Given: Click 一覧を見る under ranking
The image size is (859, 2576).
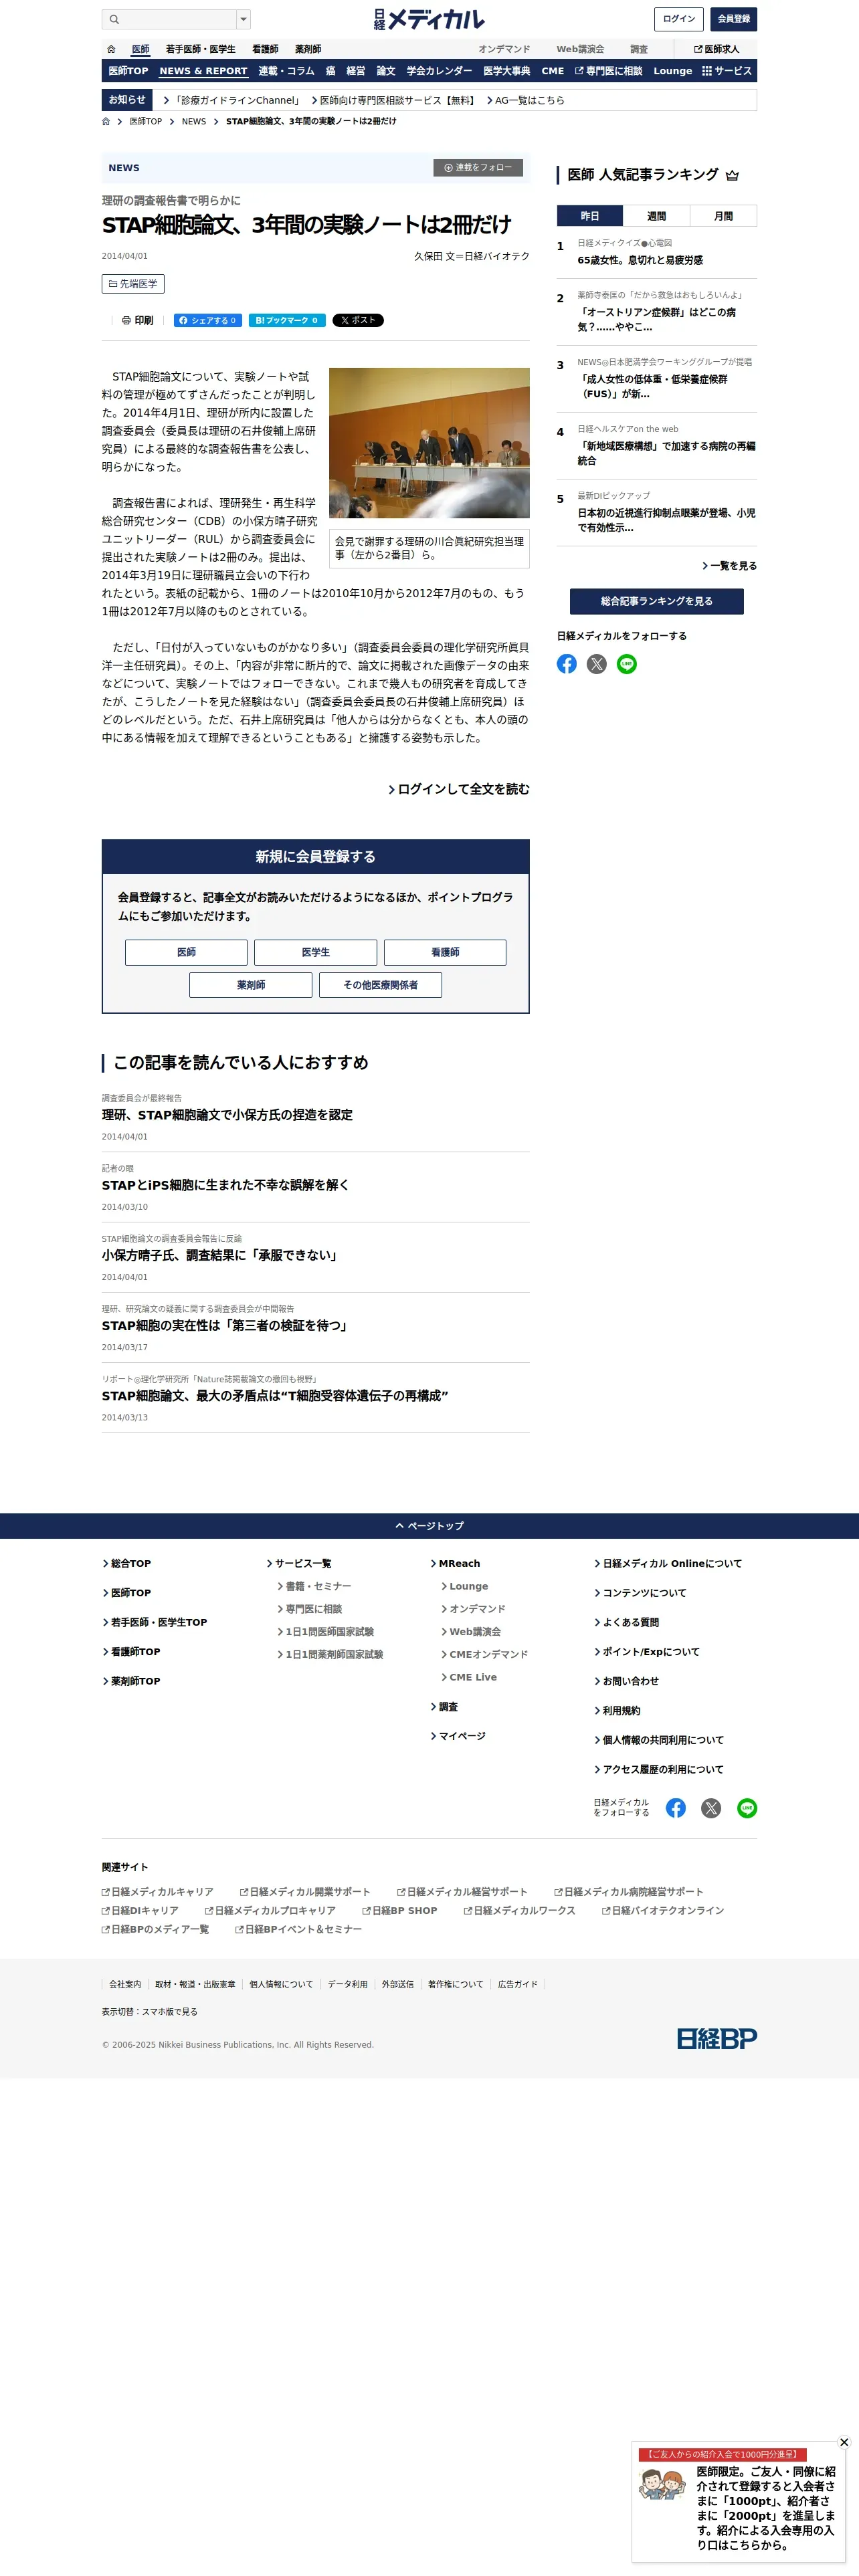Looking at the screenshot, I should (x=729, y=566).
